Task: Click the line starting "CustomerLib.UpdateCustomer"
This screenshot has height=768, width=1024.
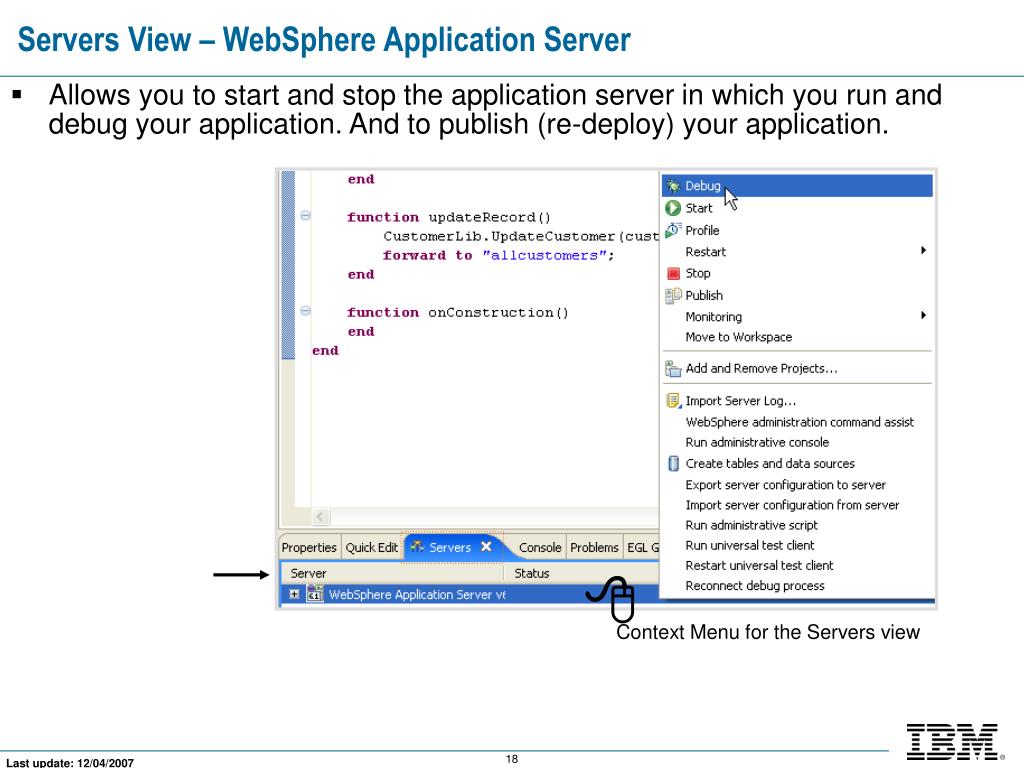Action: pyautogui.click(x=521, y=236)
